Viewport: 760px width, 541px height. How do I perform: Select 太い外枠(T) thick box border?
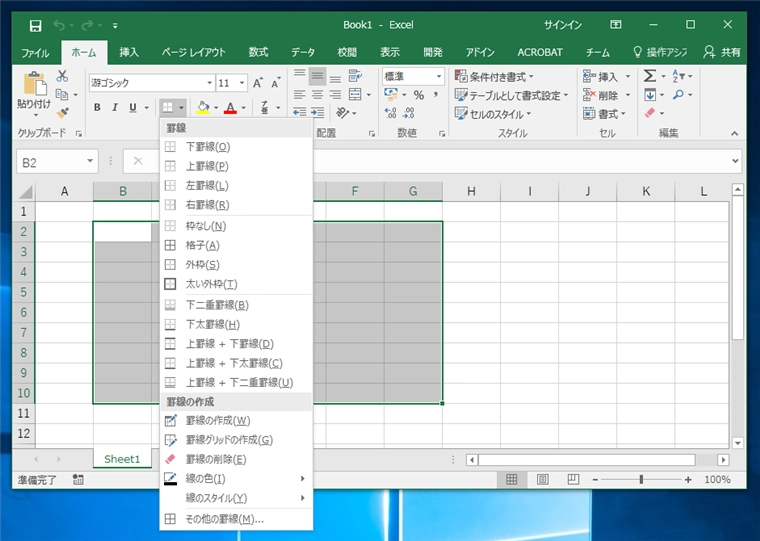pyautogui.click(x=236, y=284)
